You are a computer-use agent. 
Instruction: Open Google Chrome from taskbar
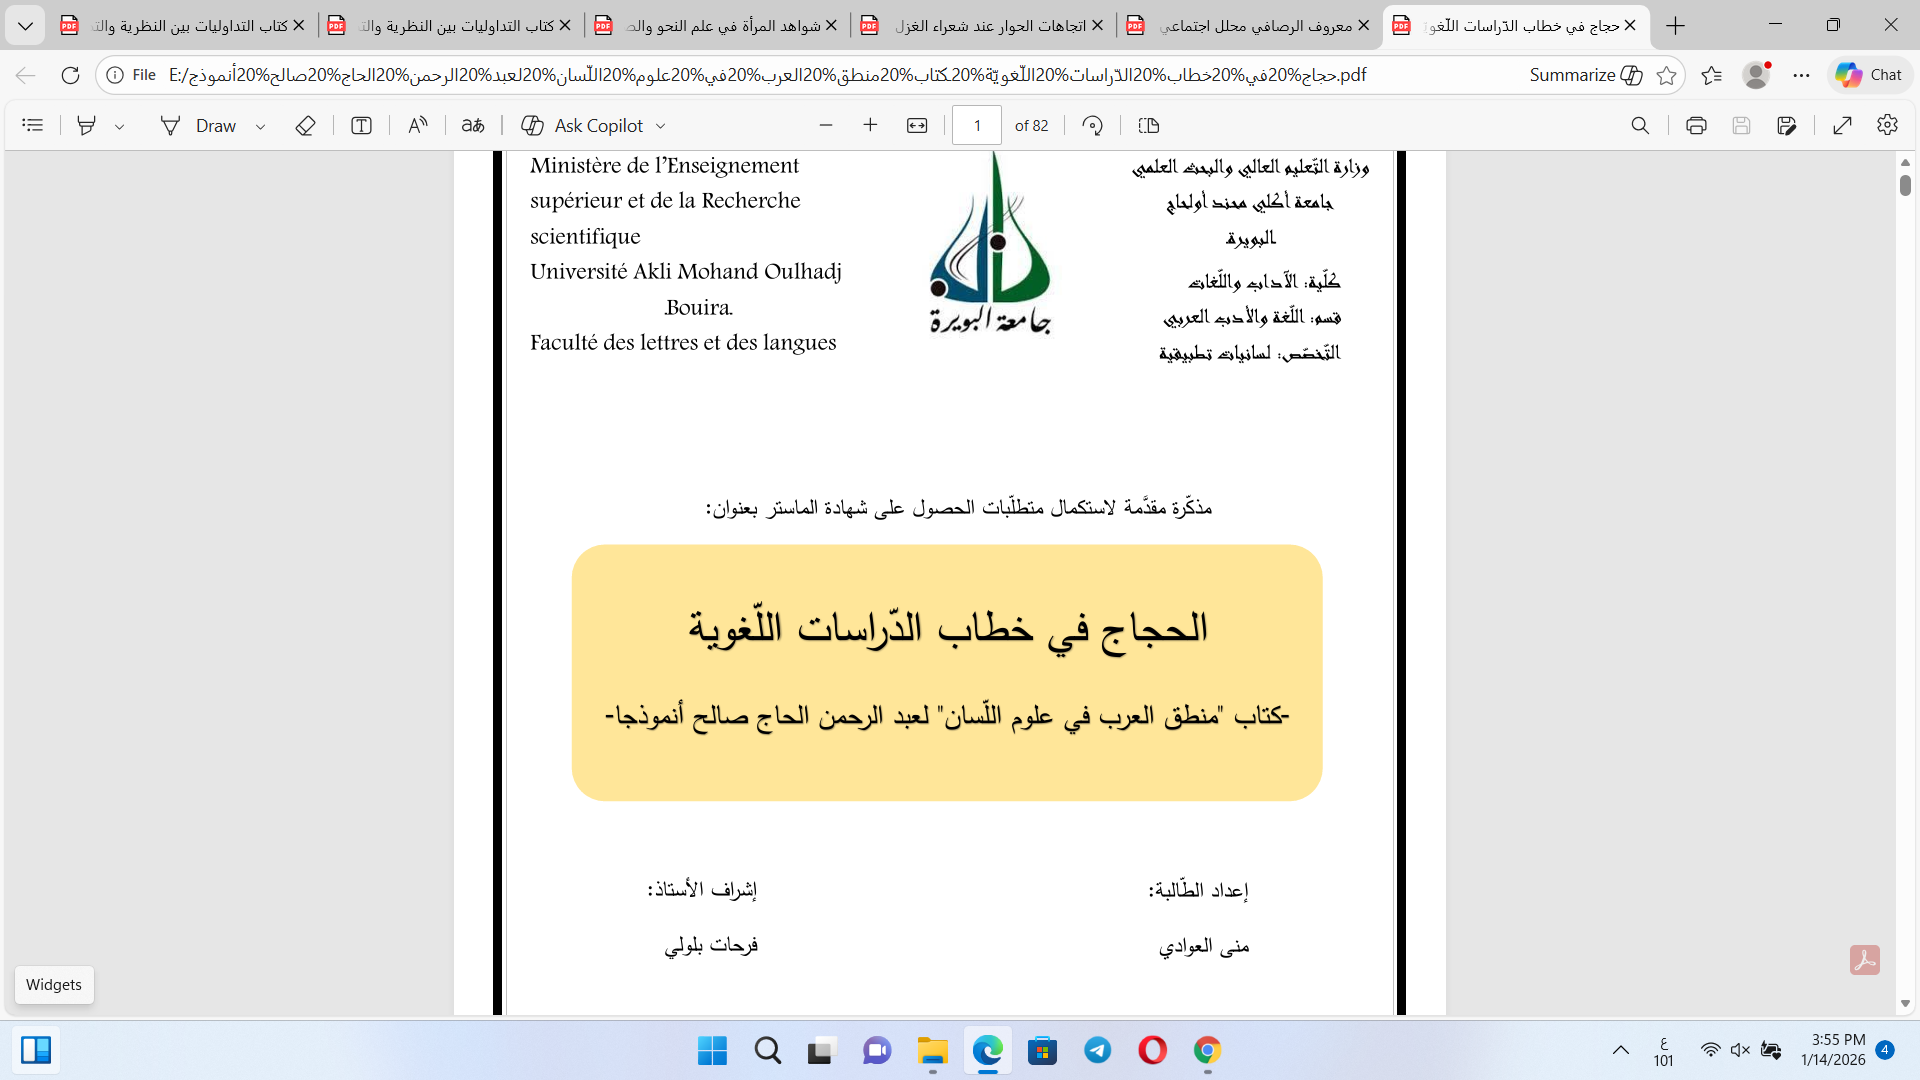[1208, 1051]
